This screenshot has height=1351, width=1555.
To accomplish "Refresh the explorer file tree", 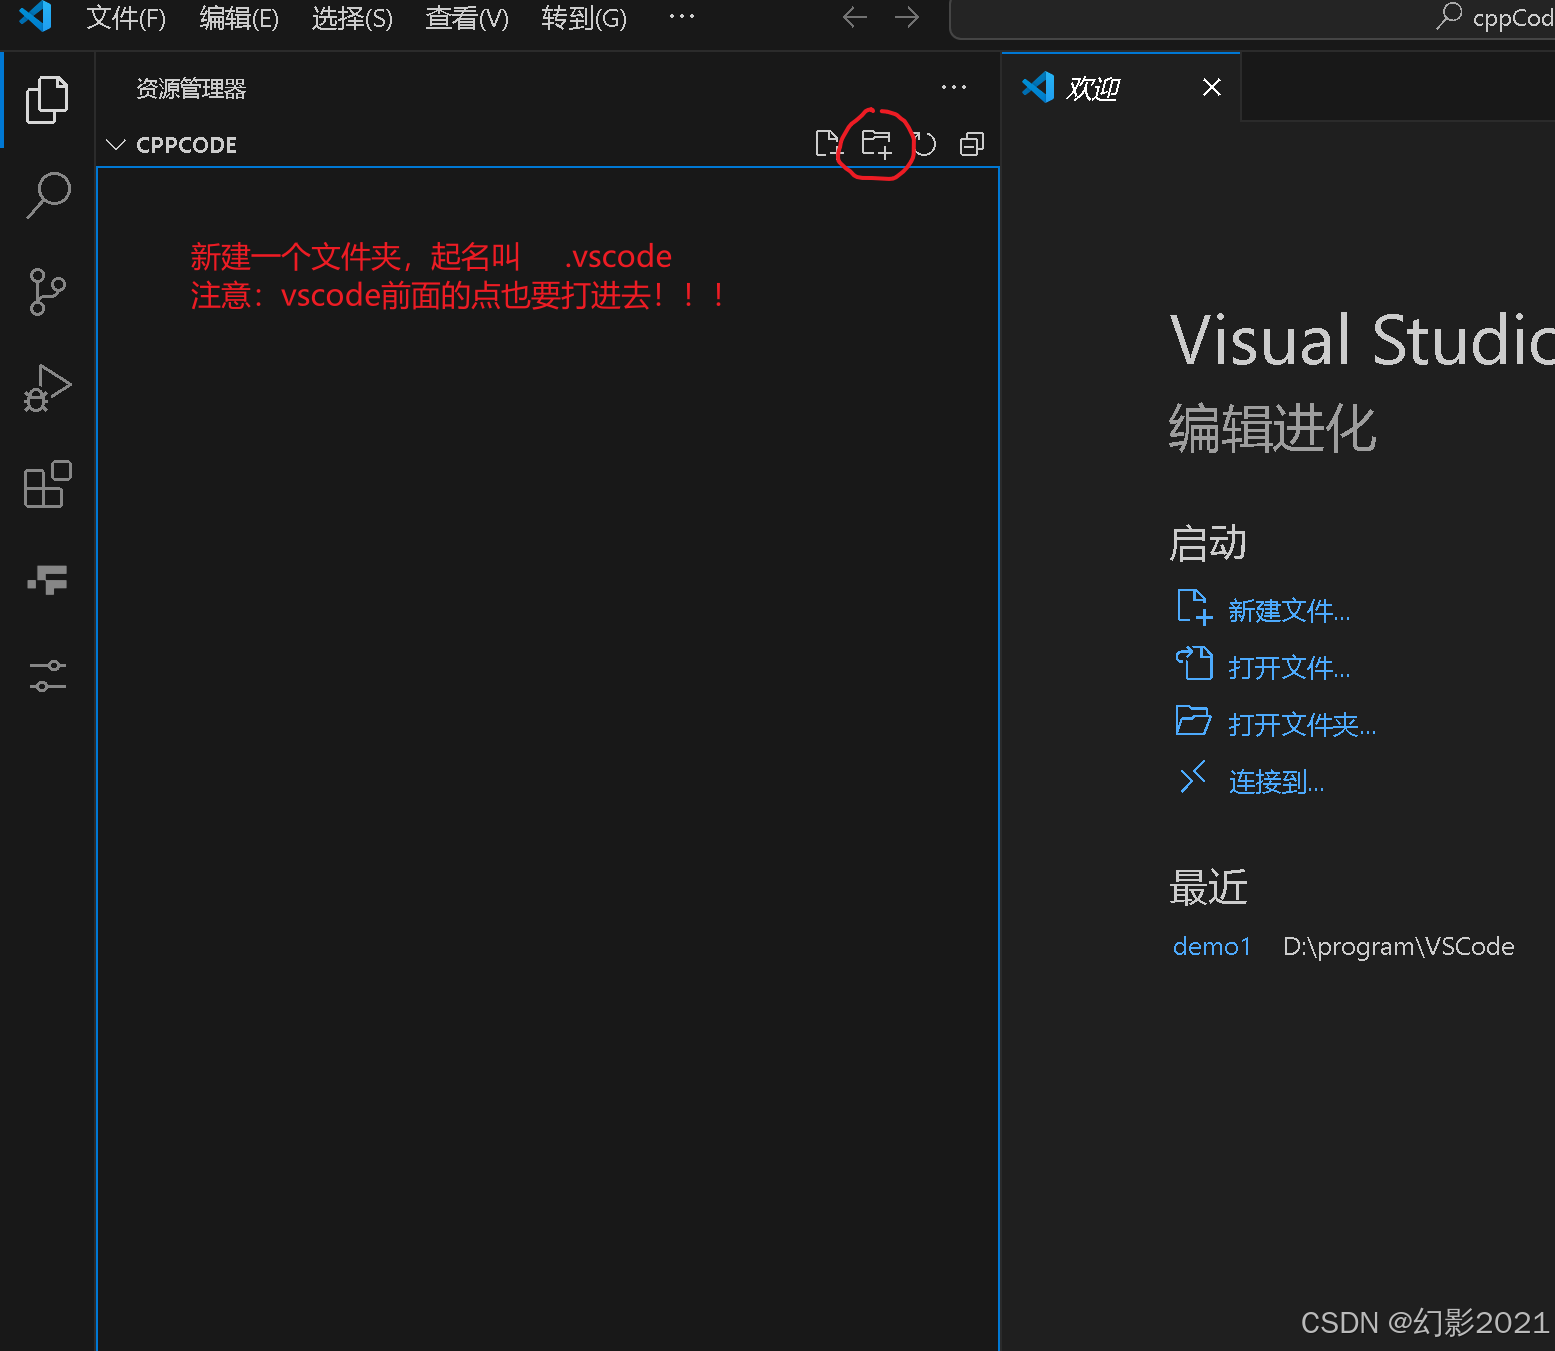I will point(924,144).
